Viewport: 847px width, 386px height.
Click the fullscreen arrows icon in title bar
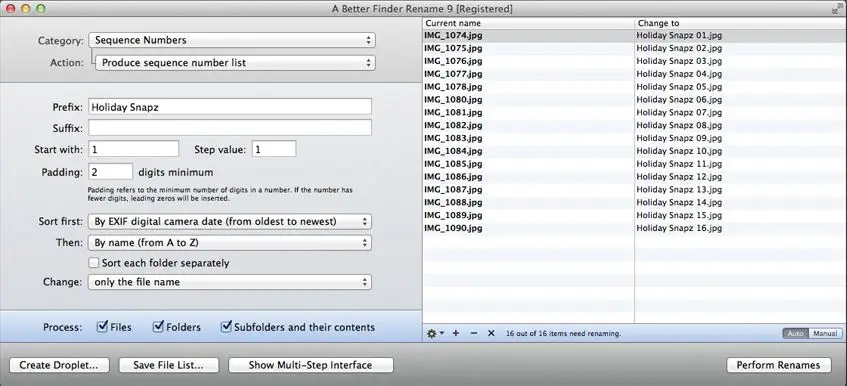[x=837, y=9]
